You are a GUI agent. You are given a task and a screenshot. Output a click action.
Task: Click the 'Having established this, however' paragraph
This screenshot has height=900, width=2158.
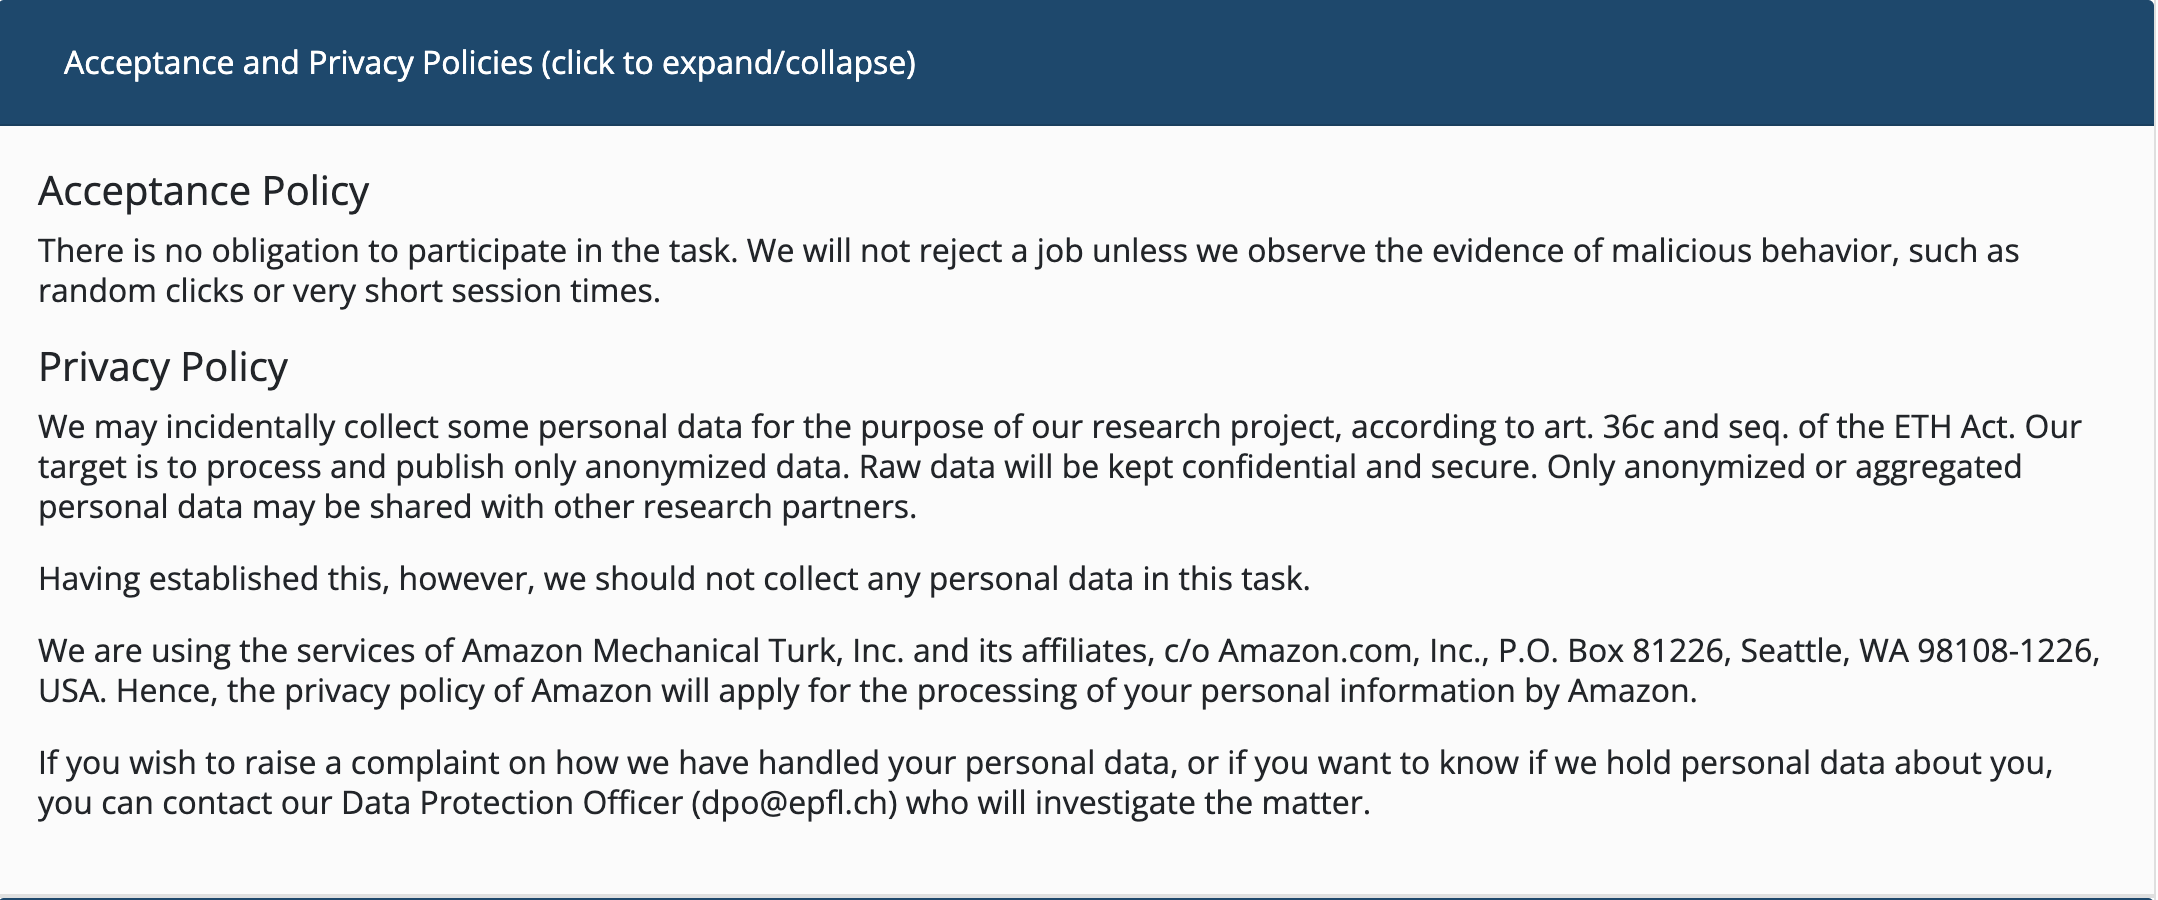674,579
